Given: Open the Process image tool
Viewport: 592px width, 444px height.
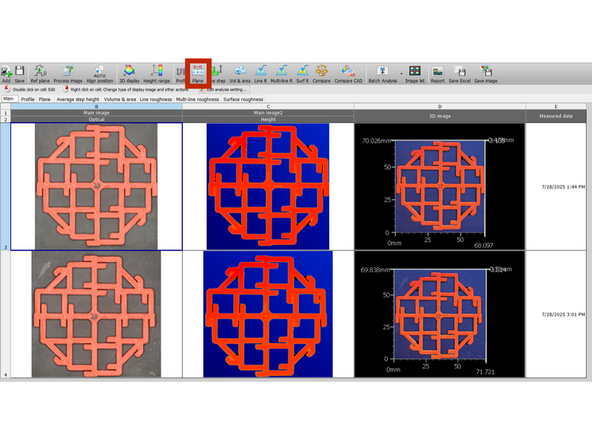Looking at the screenshot, I should pyautogui.click(x=68, y=74).
